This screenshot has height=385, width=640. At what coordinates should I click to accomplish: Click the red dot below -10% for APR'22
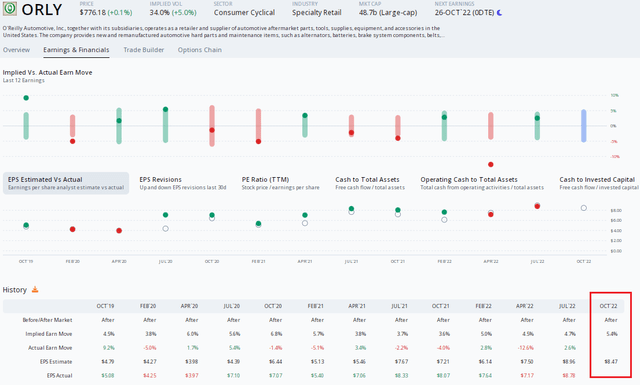(491, 165)
